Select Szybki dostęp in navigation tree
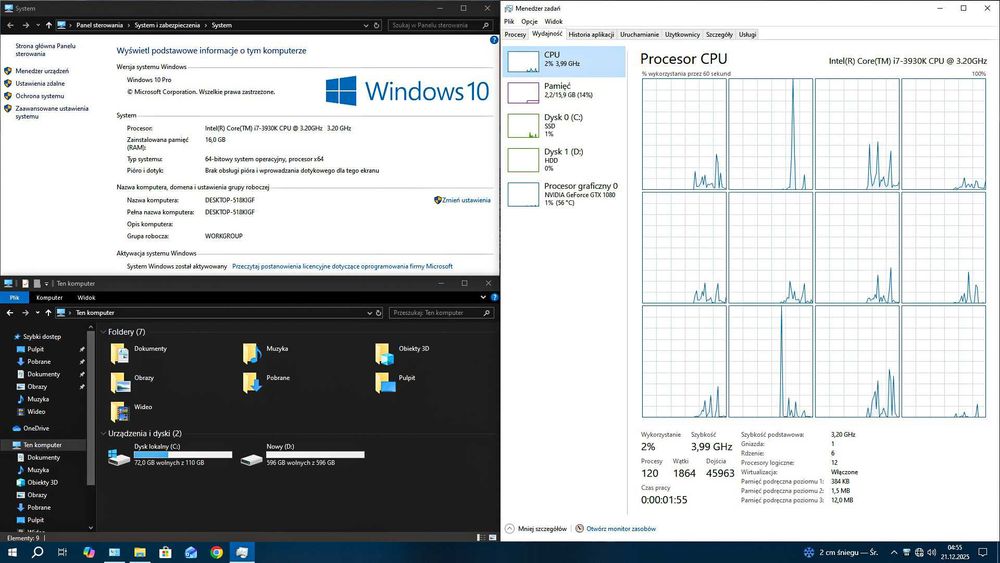Viewport: 1000px width, 563px height. pyautogui.click(x=41, y=337)
